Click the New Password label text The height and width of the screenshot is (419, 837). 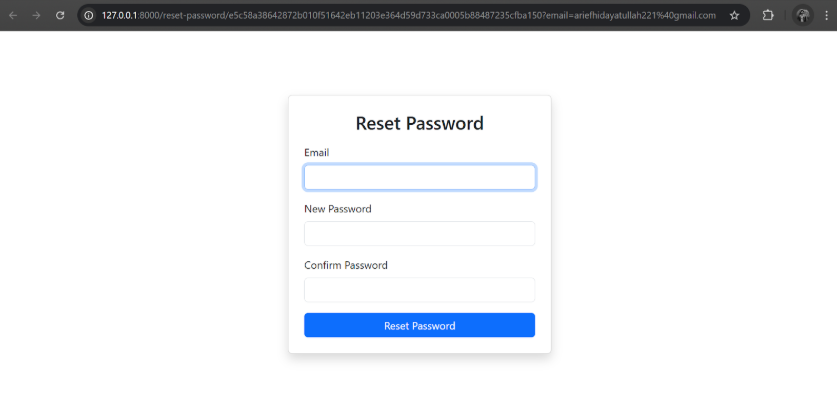[x=338, y=209]
